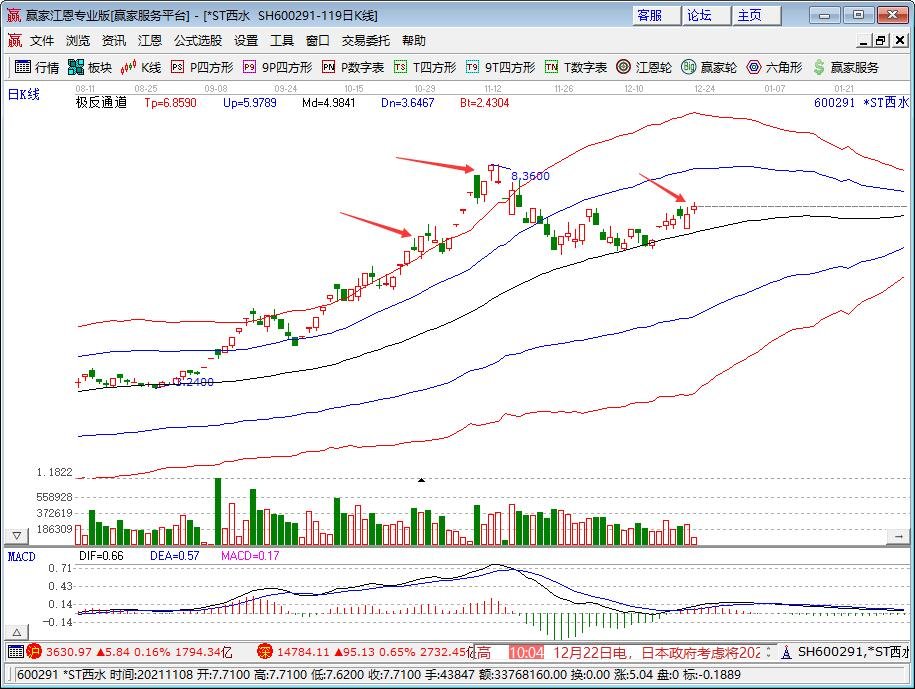Click the right-arrow button beside volume chart
The image size is (915, 689).
pyautogui.click(x=898, y=536)
